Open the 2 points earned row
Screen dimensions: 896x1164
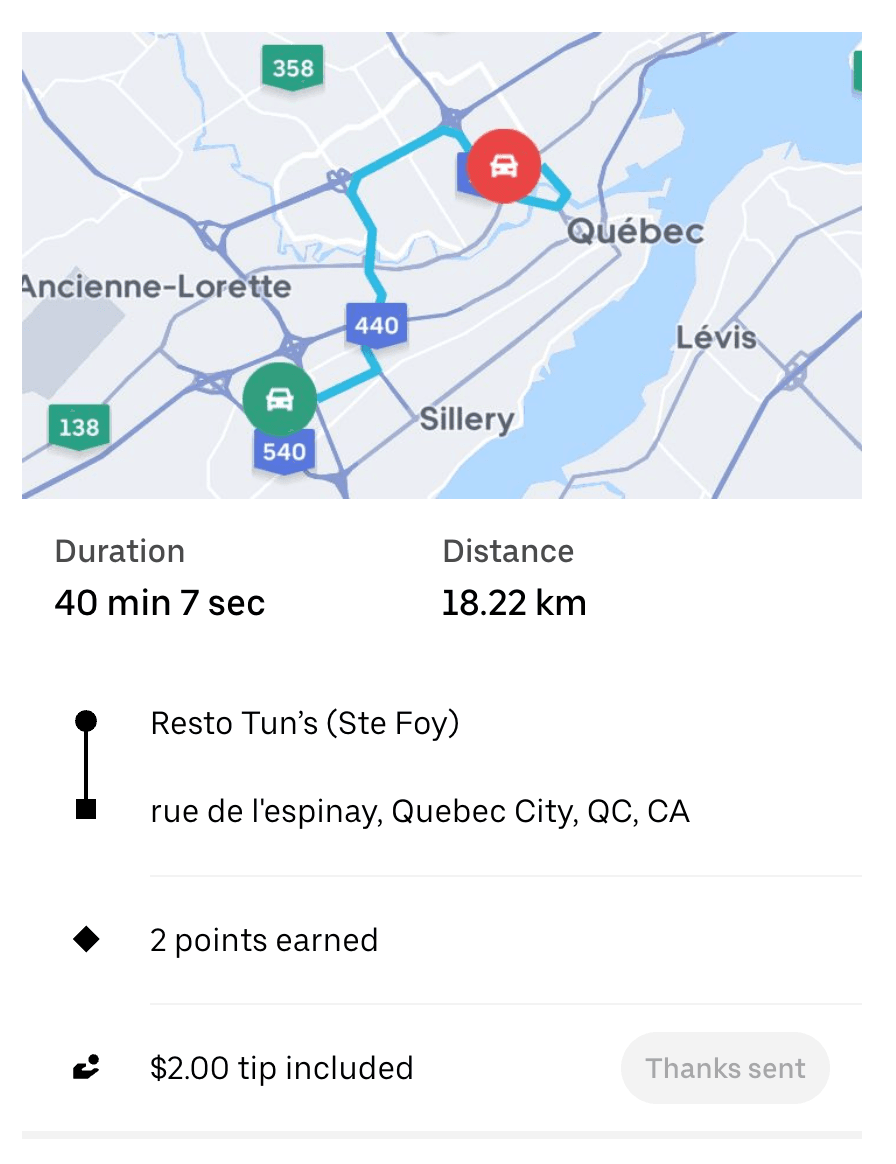click(x=264, y=941)
